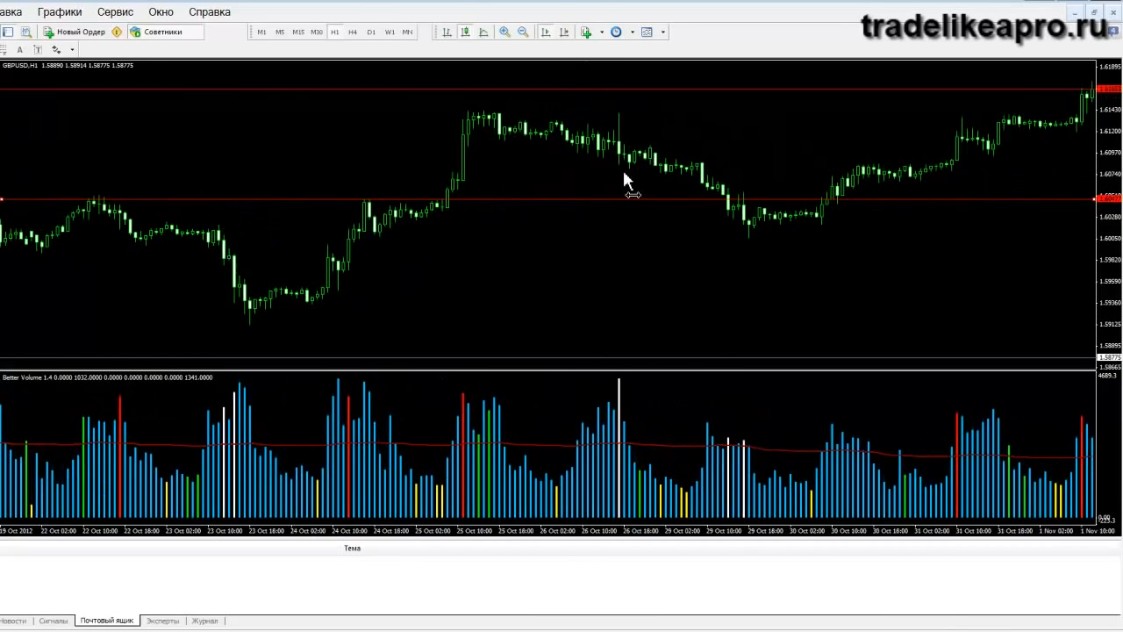Open the Сервис menu
1123x632 pixels.
115,12
